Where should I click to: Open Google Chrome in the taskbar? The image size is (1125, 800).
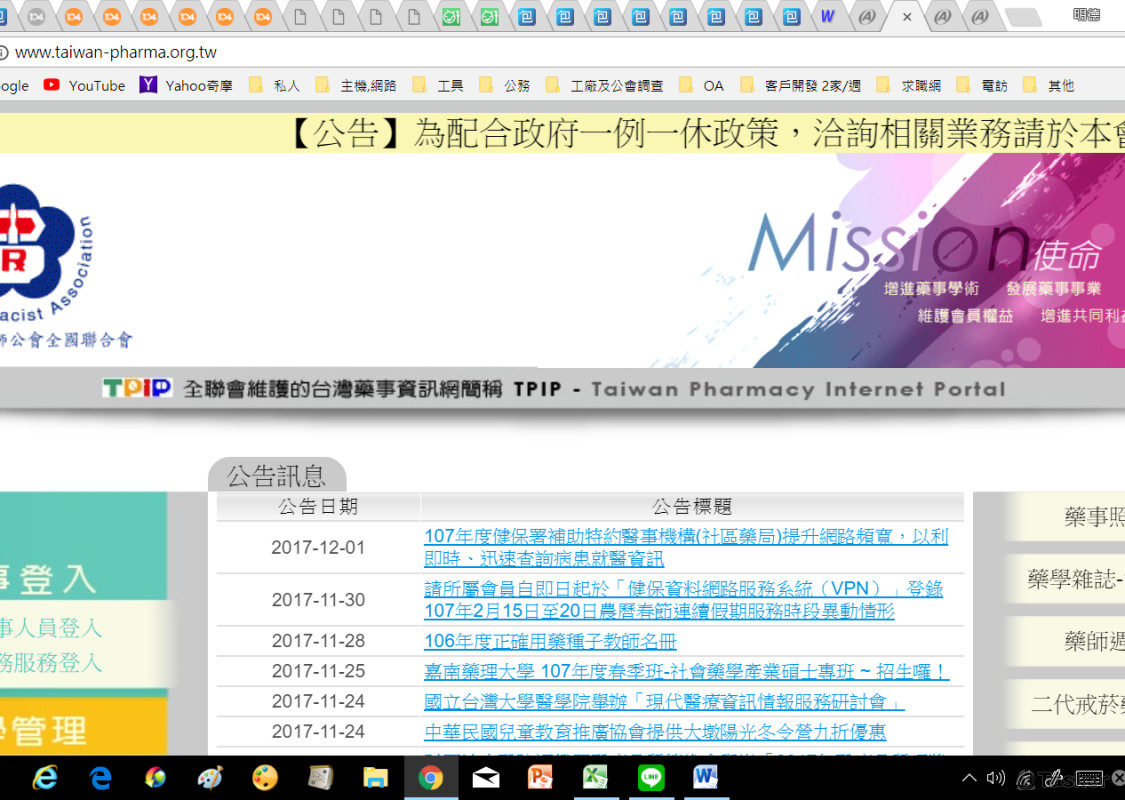(x=431, y=778)
